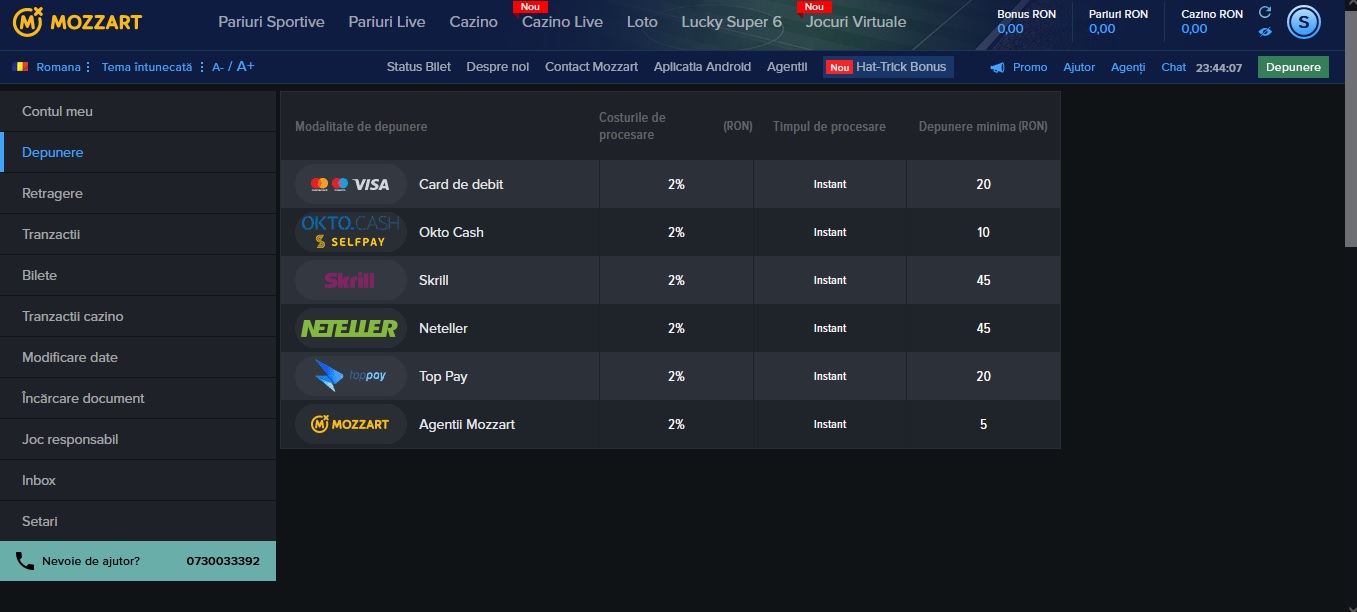This screenshot has height=612, width=1357.
Task: Select Retragere in sidebar
Action: pos(138,193)
